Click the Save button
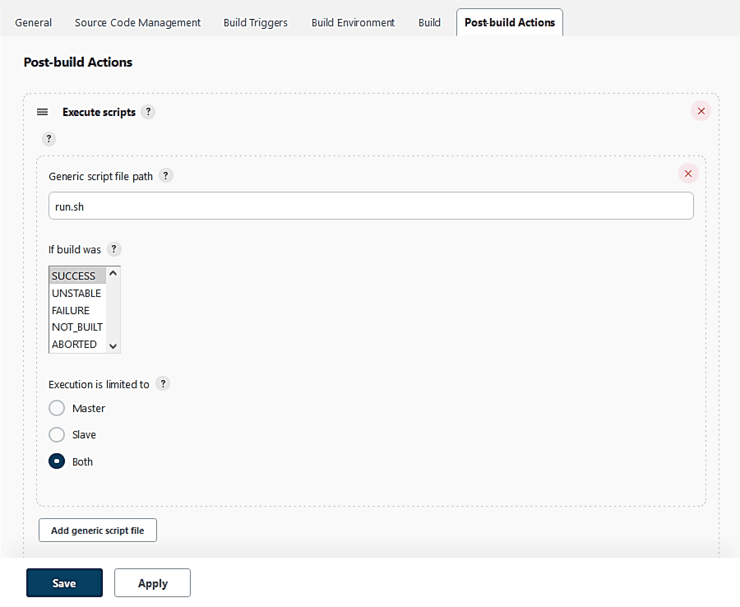 pos(64,583)
